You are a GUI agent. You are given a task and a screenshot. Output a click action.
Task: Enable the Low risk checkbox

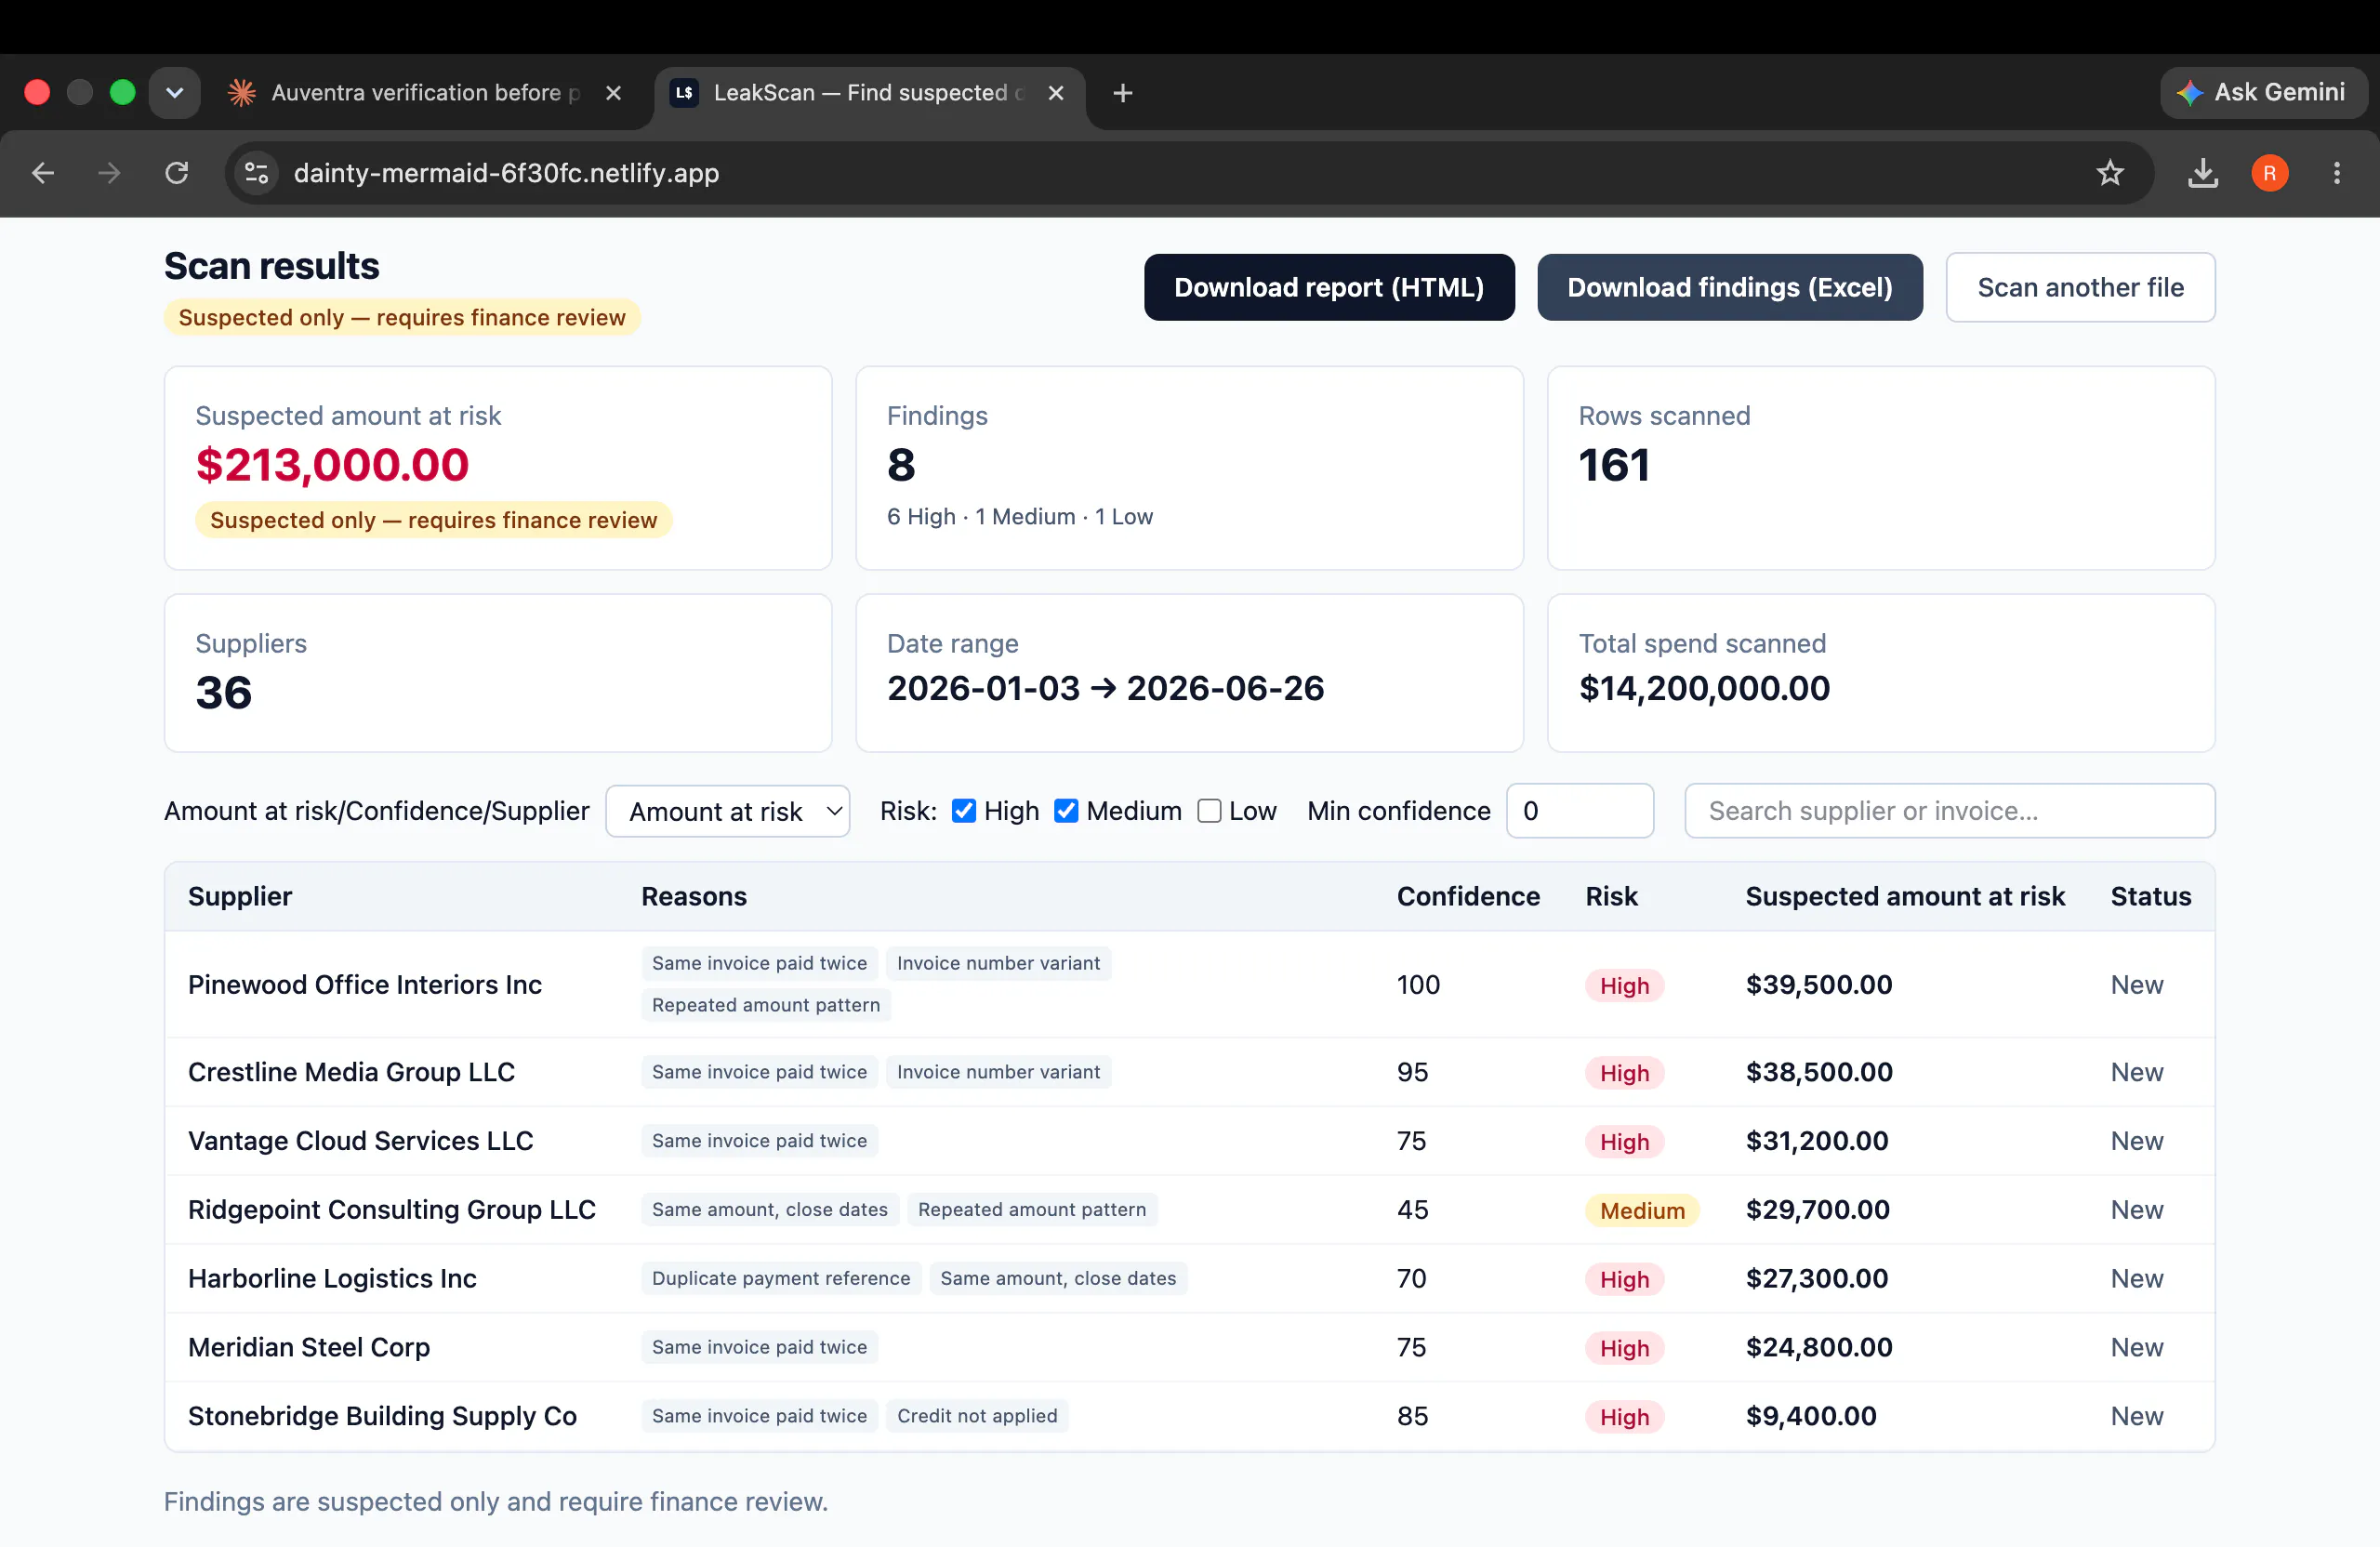(1209, 811)
